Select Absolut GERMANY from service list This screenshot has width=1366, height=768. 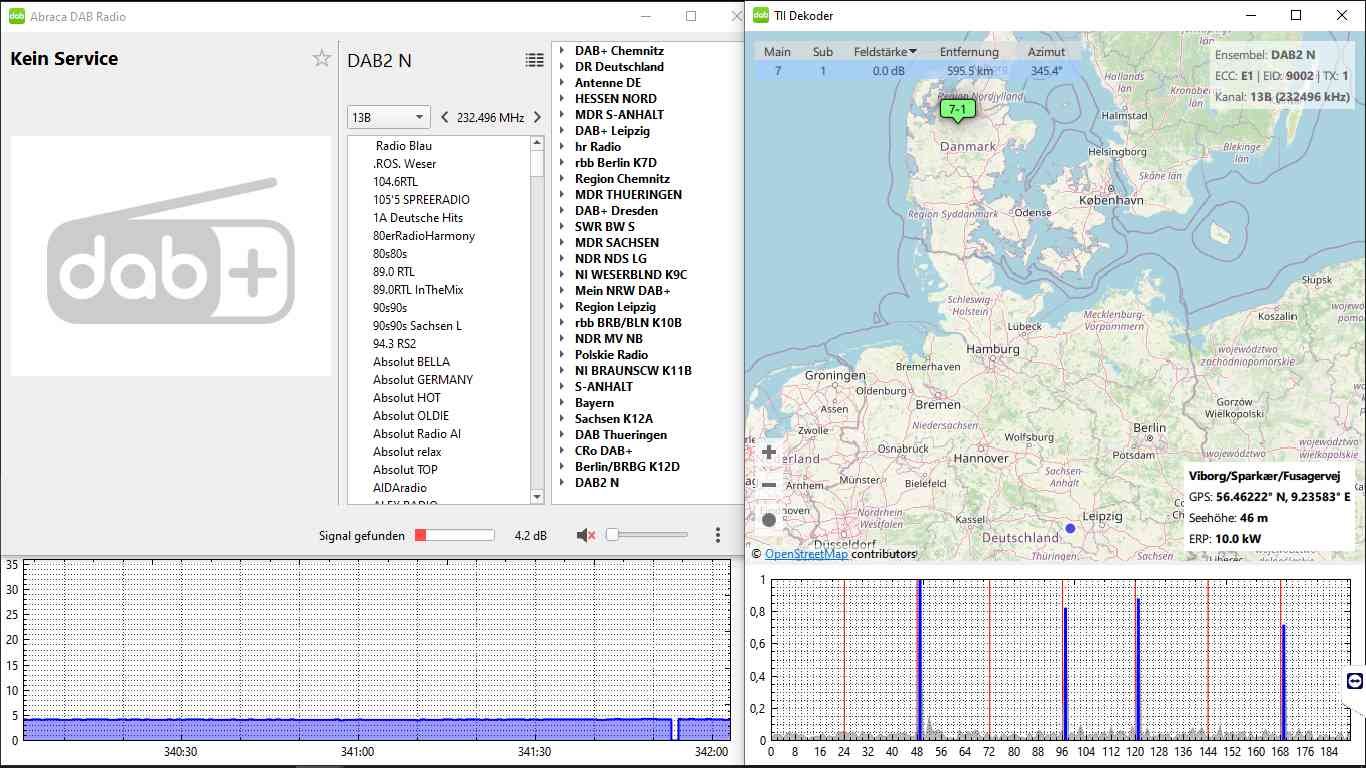423,380
